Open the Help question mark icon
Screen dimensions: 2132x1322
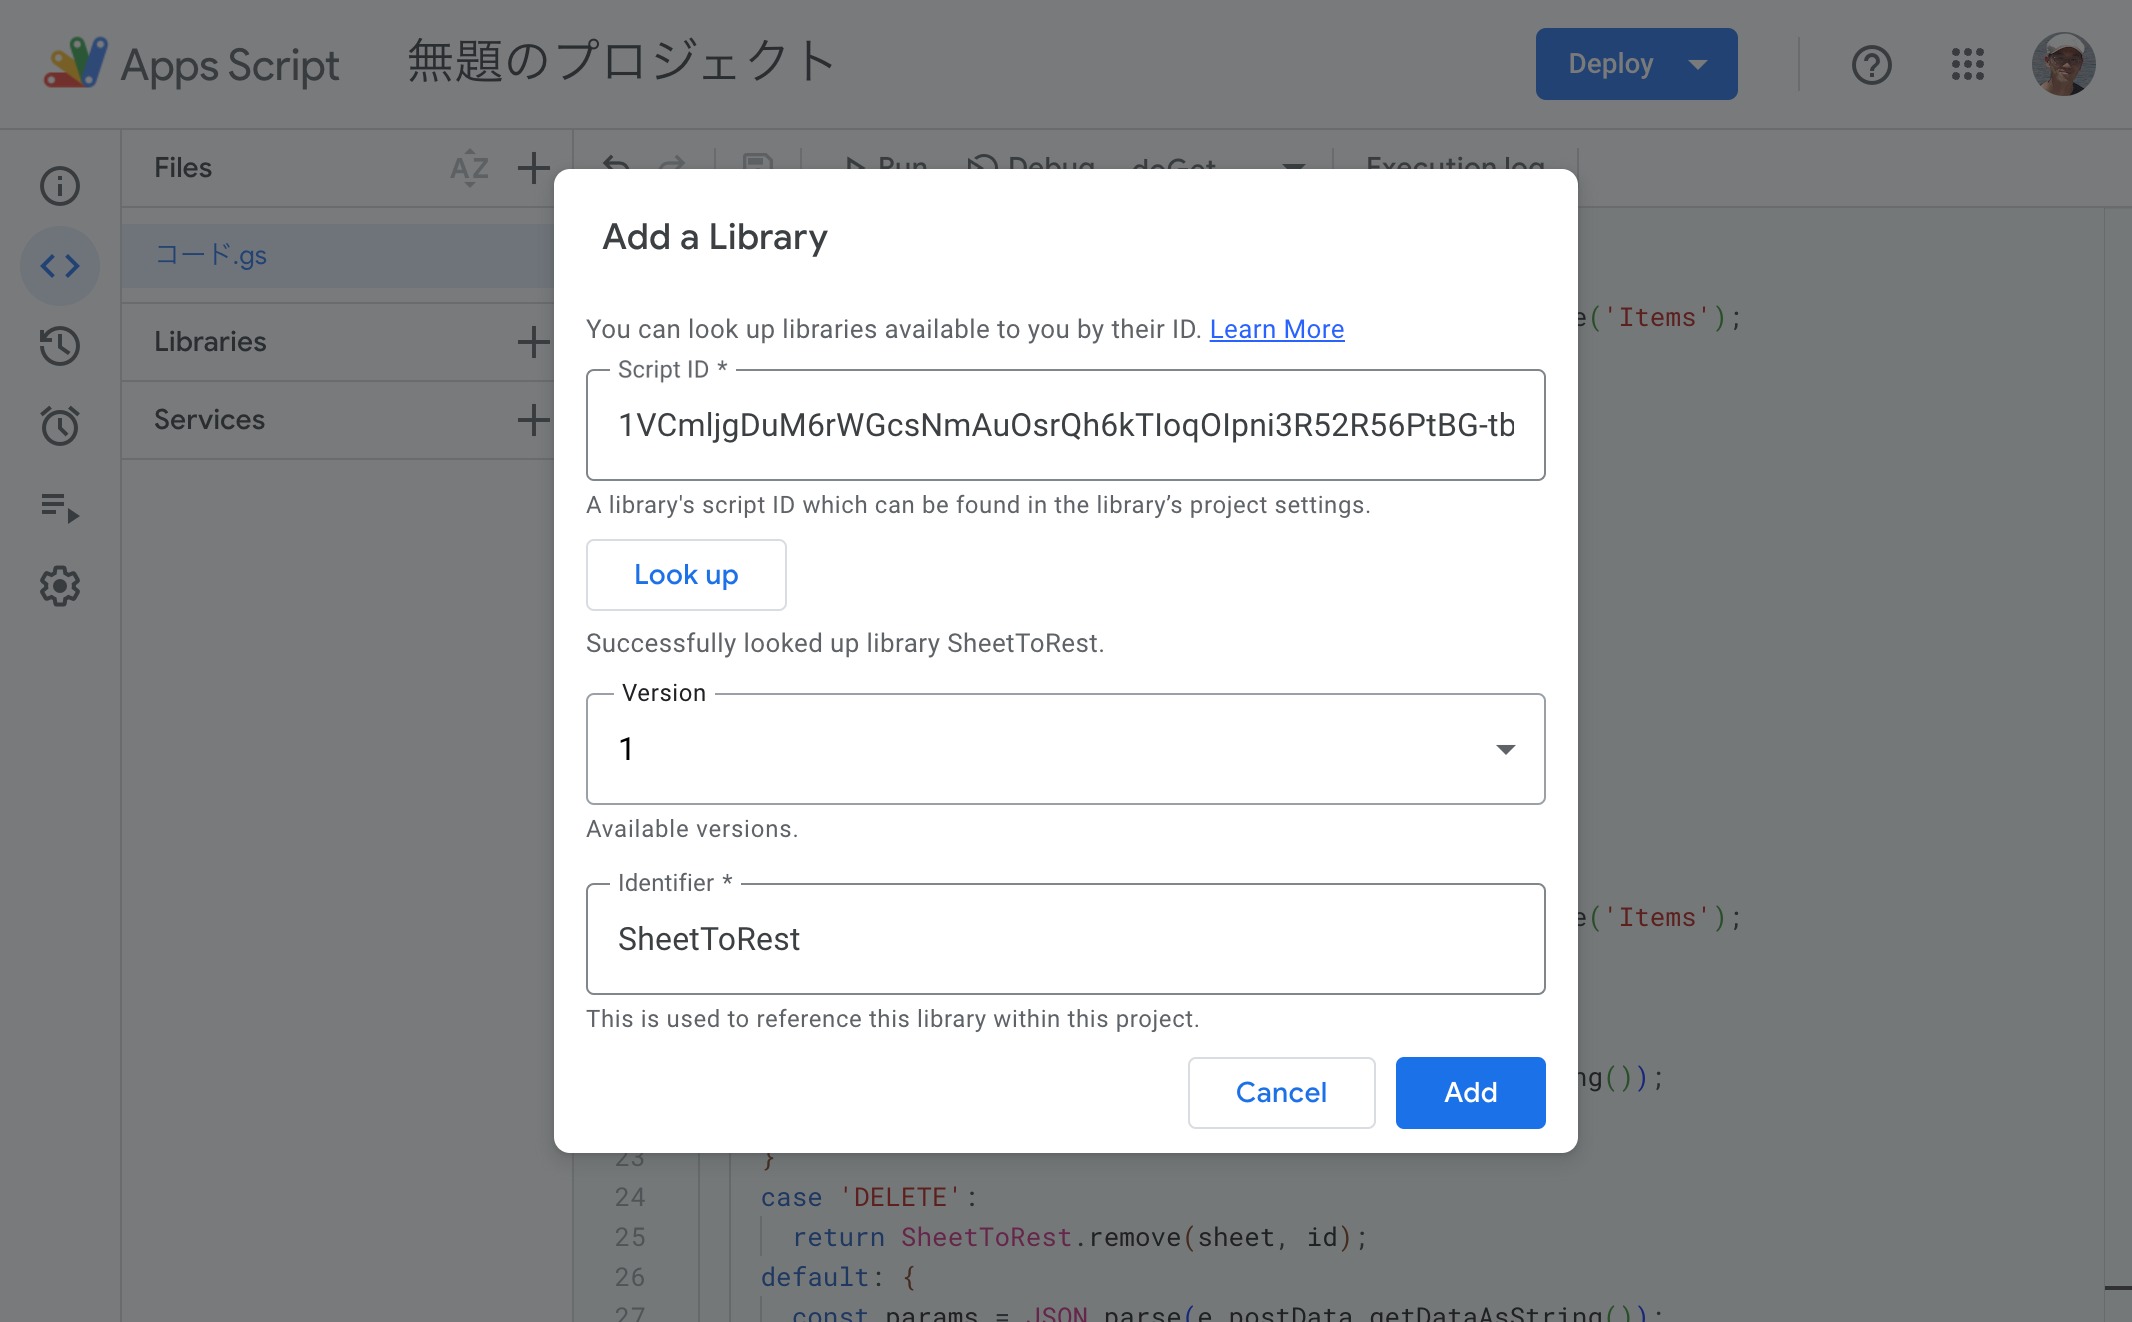tap(1870, 64)
